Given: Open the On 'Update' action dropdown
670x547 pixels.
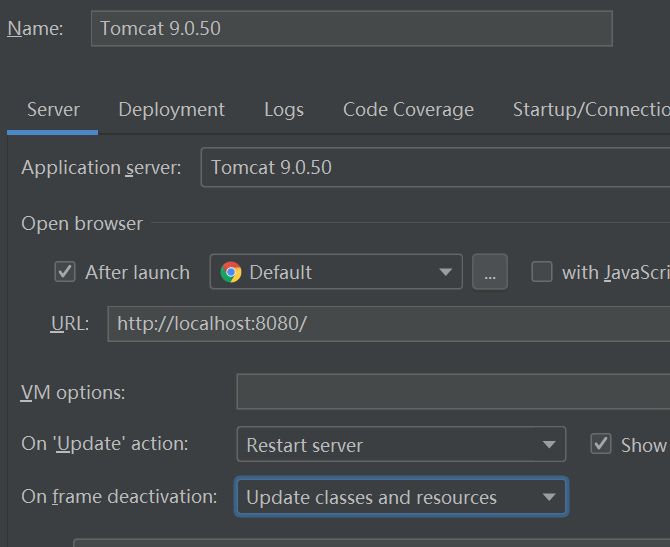Looking at the screenshot, I should tap(401, 444).
